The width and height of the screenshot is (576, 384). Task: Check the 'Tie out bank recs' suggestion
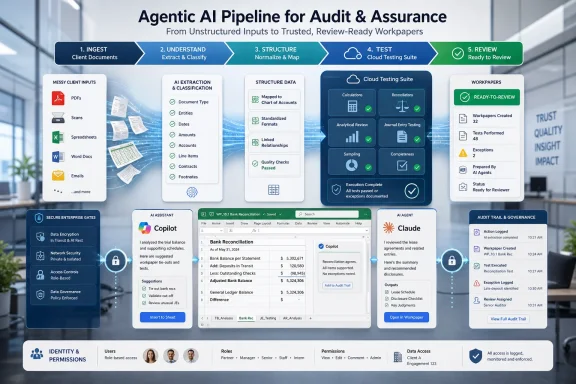pyautogui.click(x=144, y=289)
